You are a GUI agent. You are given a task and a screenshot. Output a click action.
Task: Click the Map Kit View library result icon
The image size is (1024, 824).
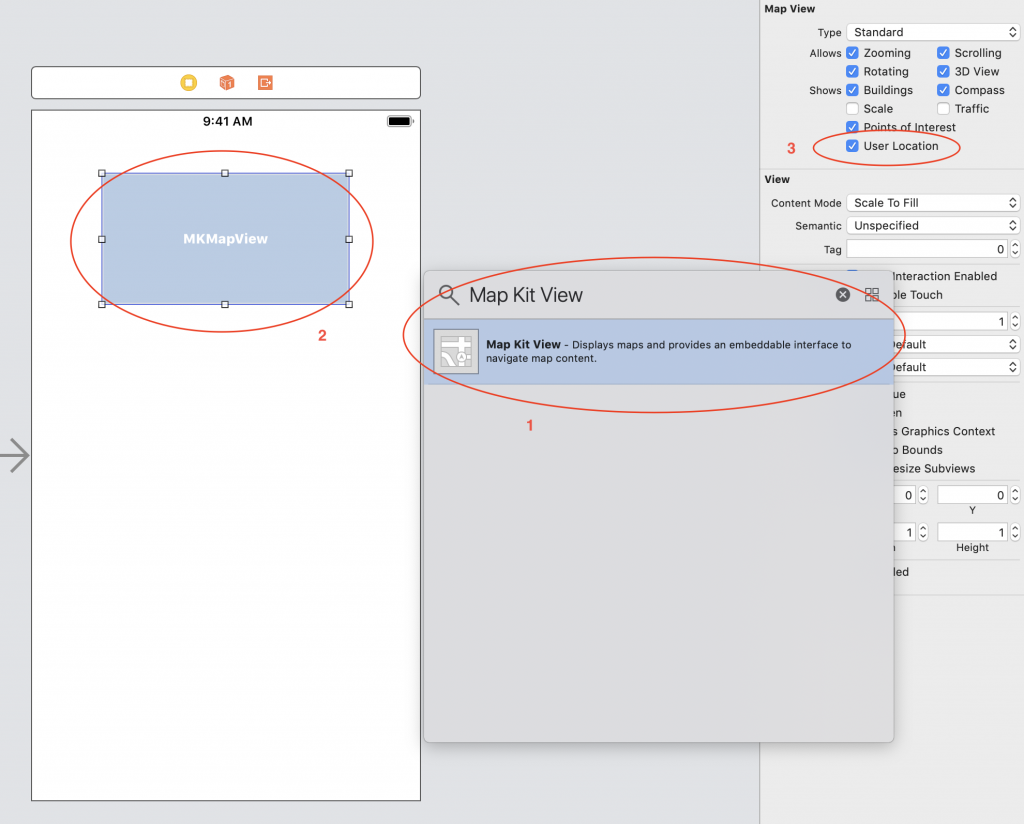pyautogui.click(x=456, y=351)
